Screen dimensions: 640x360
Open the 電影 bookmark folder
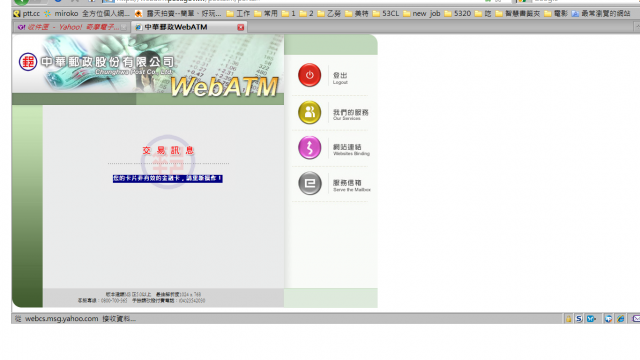point(556,13)
